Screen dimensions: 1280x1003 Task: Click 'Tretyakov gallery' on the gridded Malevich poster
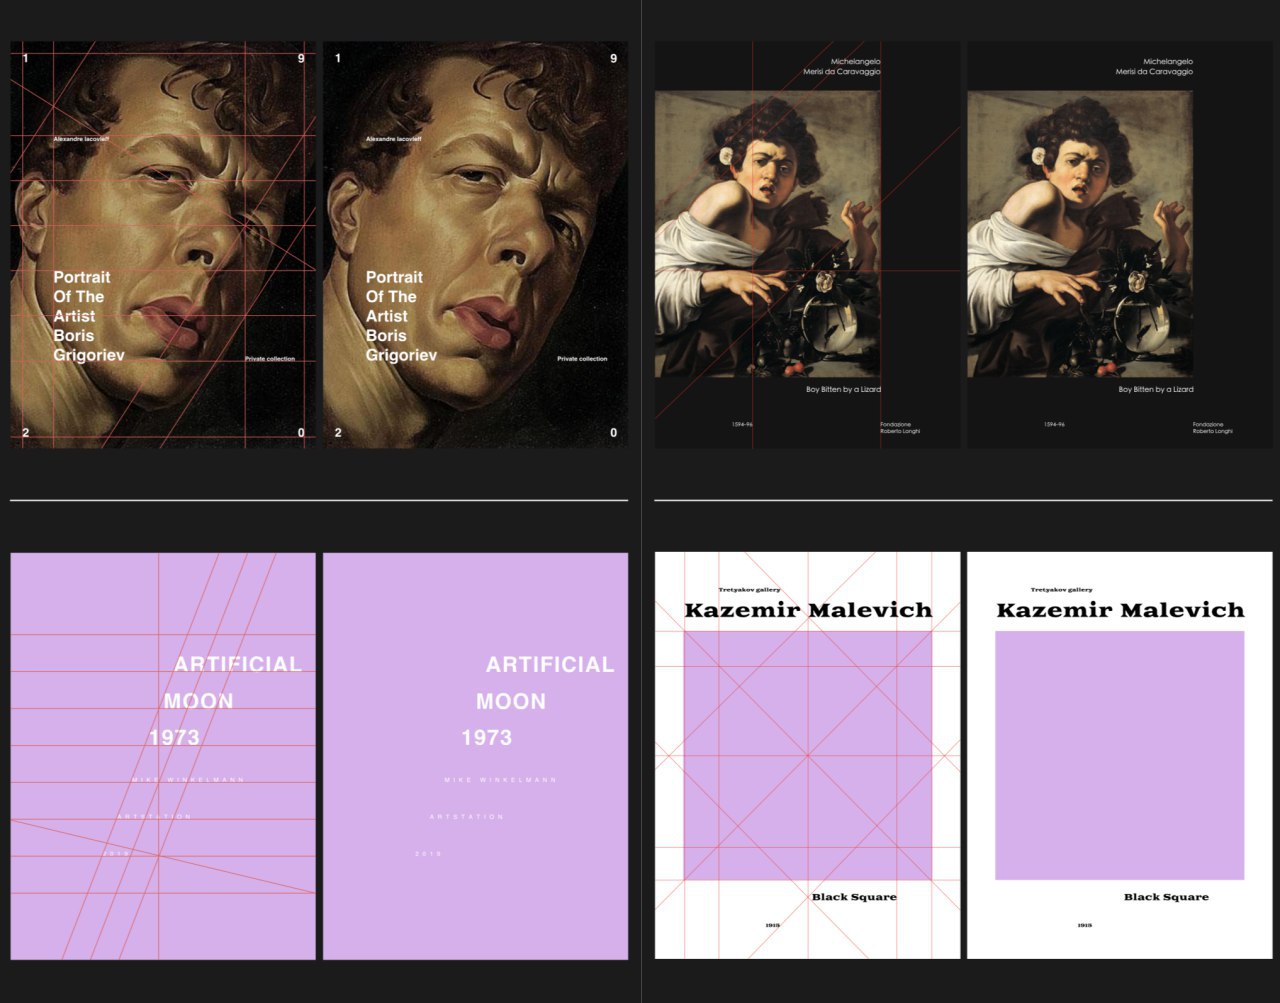point(749,590)
